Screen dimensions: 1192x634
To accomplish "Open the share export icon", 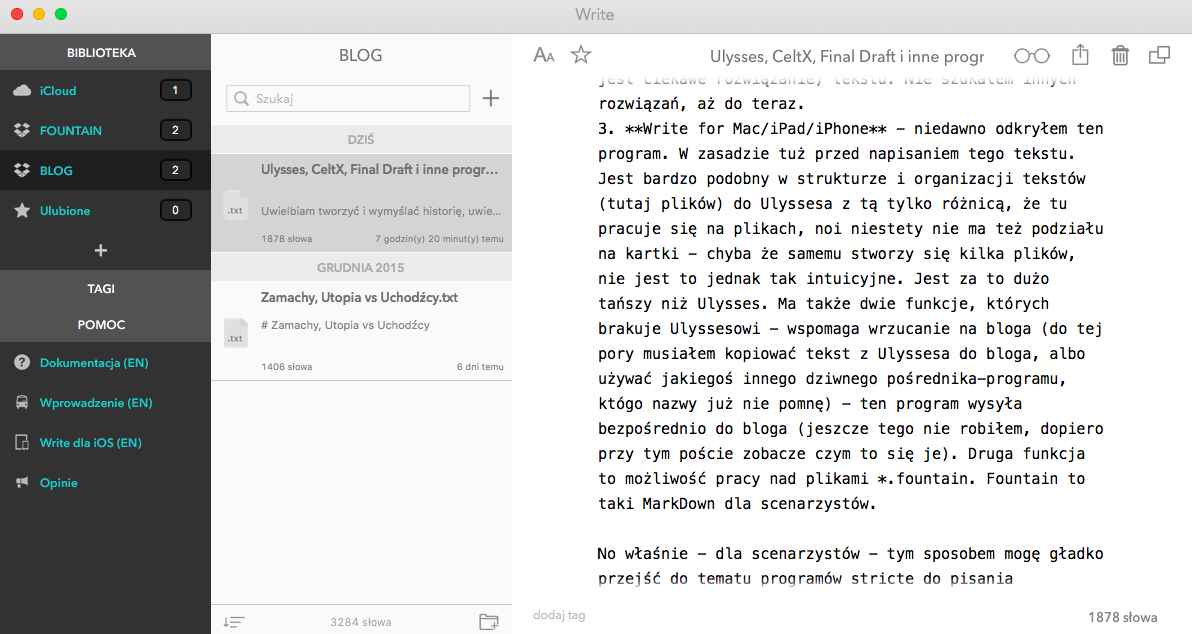I will (x=1080, y=56).
